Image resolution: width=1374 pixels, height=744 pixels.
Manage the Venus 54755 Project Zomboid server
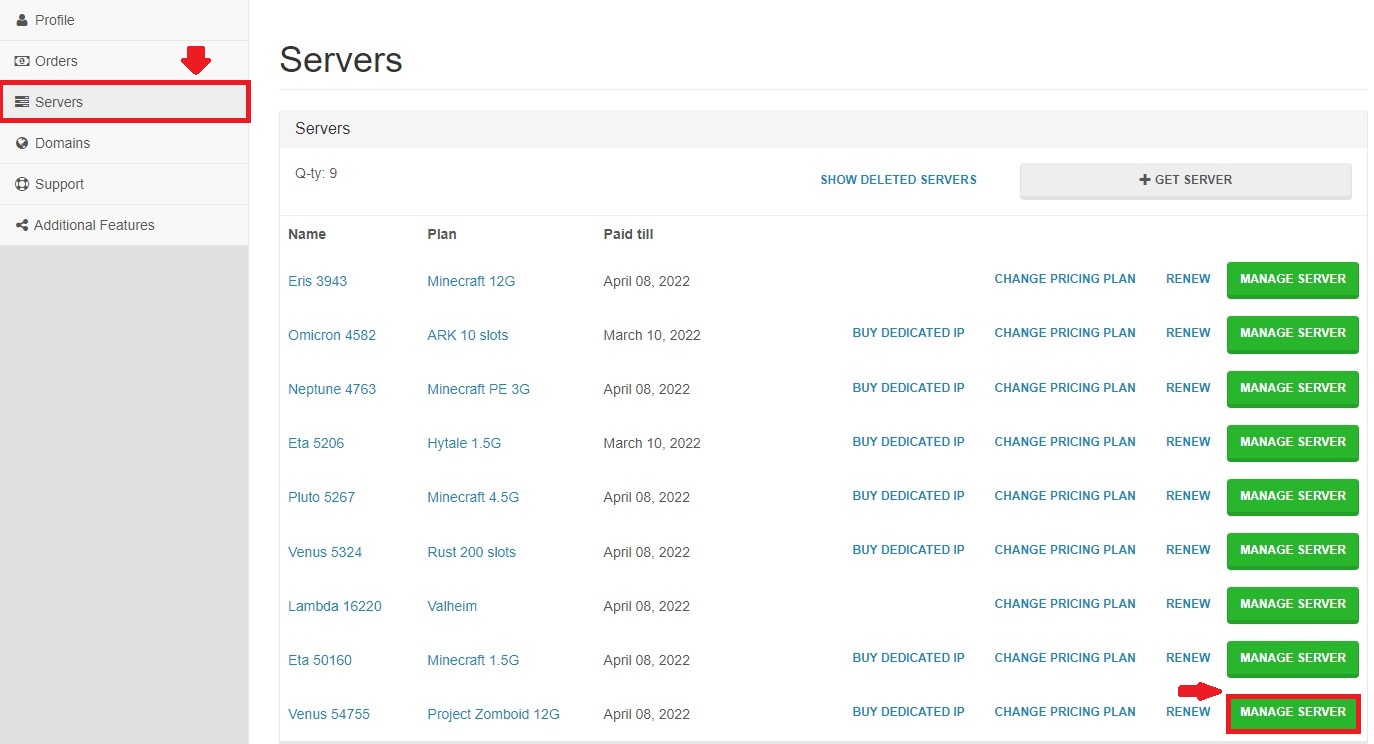1292,712
